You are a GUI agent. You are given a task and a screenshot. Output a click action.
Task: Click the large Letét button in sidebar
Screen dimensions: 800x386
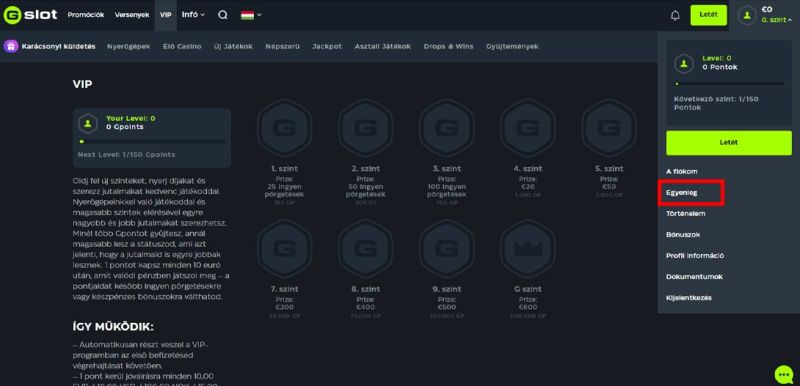pos(729,143)
